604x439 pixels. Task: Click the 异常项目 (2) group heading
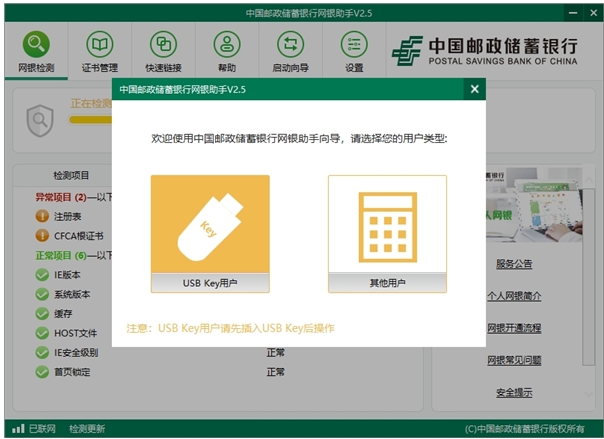61,198
